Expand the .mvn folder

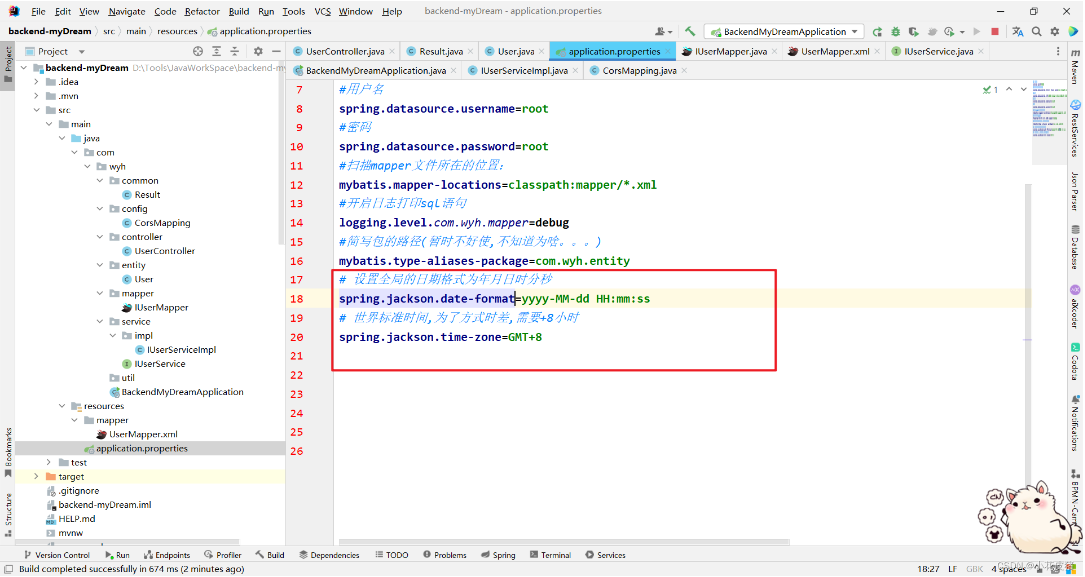coord(37,96)
